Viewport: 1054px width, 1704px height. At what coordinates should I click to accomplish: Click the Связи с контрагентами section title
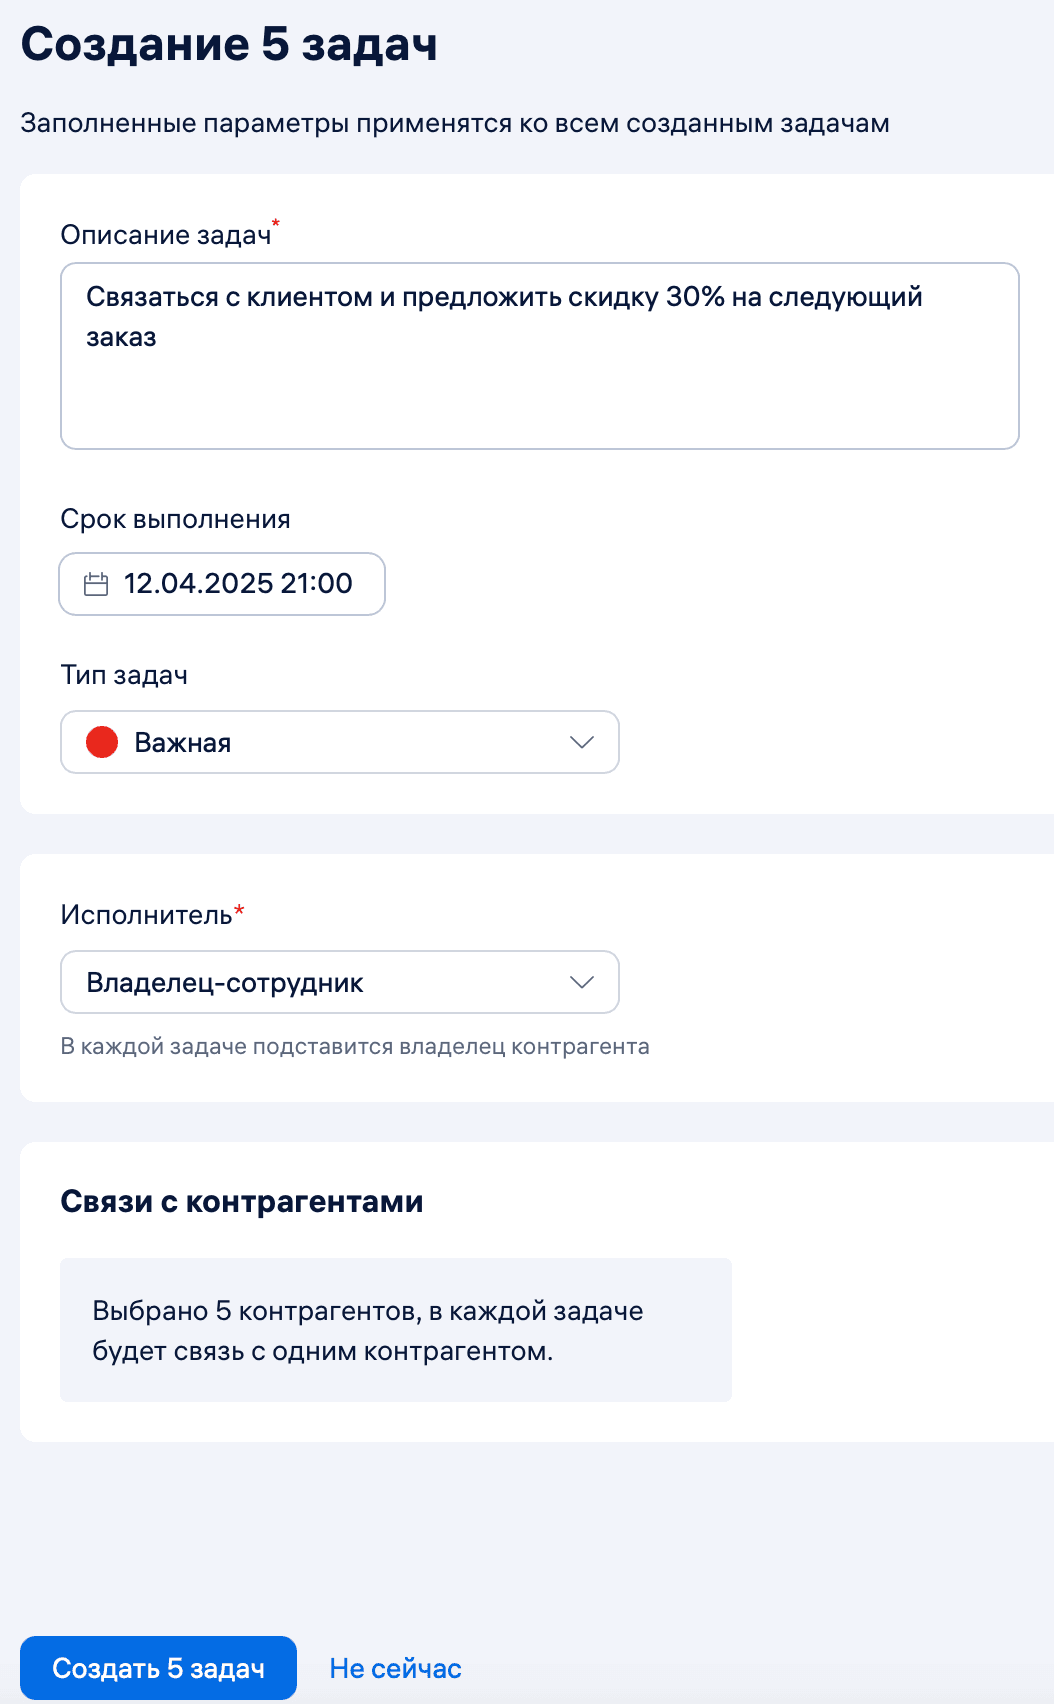pyautogui.click(x=243, y=1202)
